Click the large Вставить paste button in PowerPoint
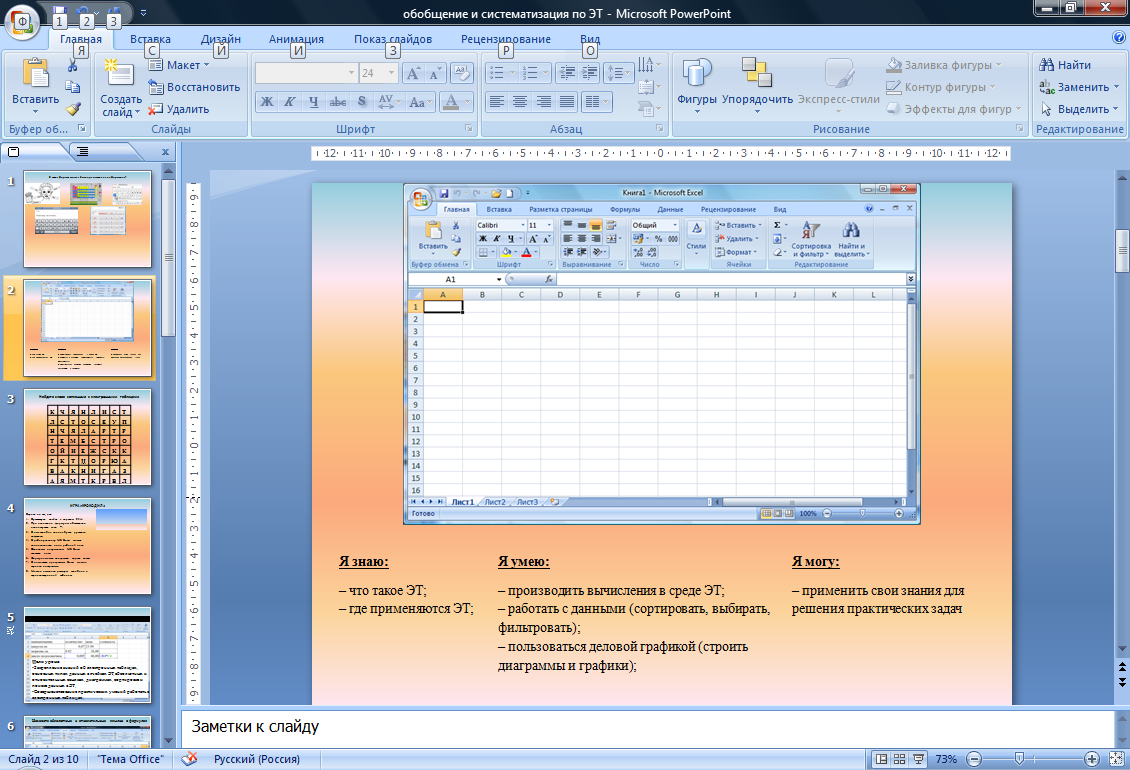Viewport: 1130px width, 770px height. (x=35, y=84)
